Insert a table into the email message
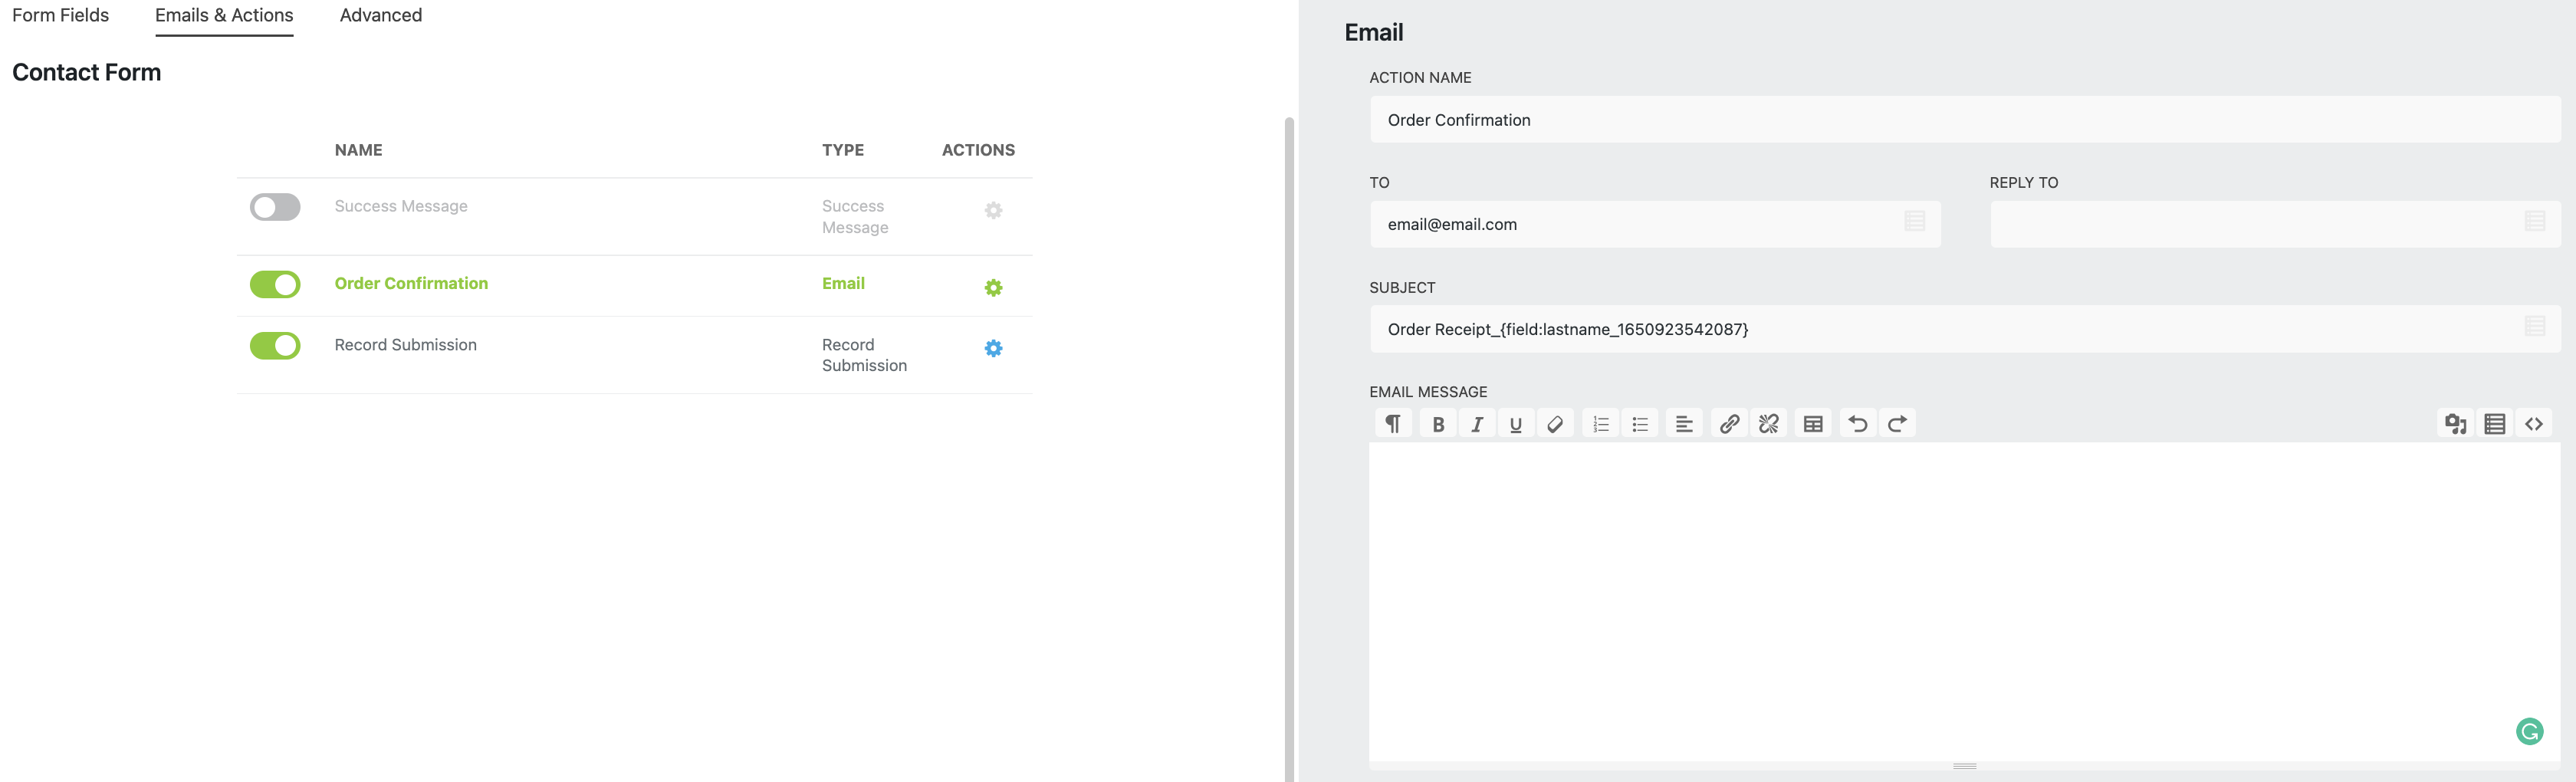The width and height of the screenshot is (2576, 782). (x=1812, y=423)
